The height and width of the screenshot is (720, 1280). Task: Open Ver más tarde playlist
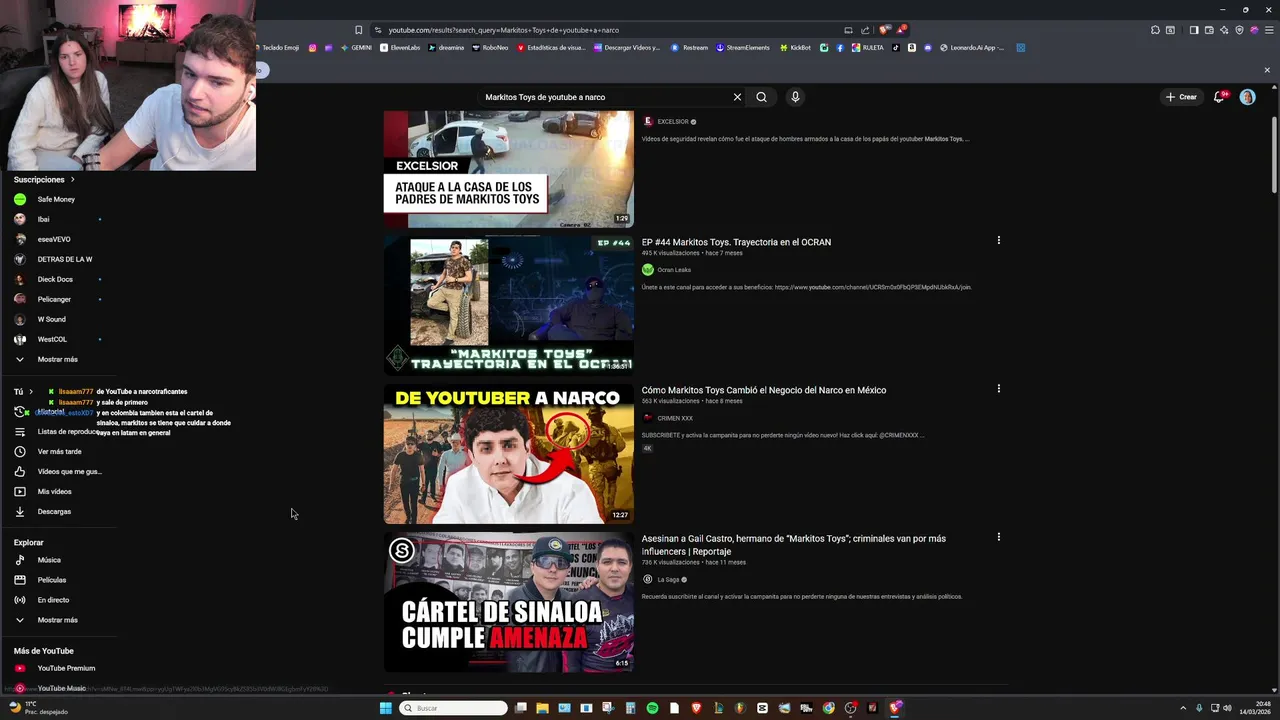coord(57,452)
